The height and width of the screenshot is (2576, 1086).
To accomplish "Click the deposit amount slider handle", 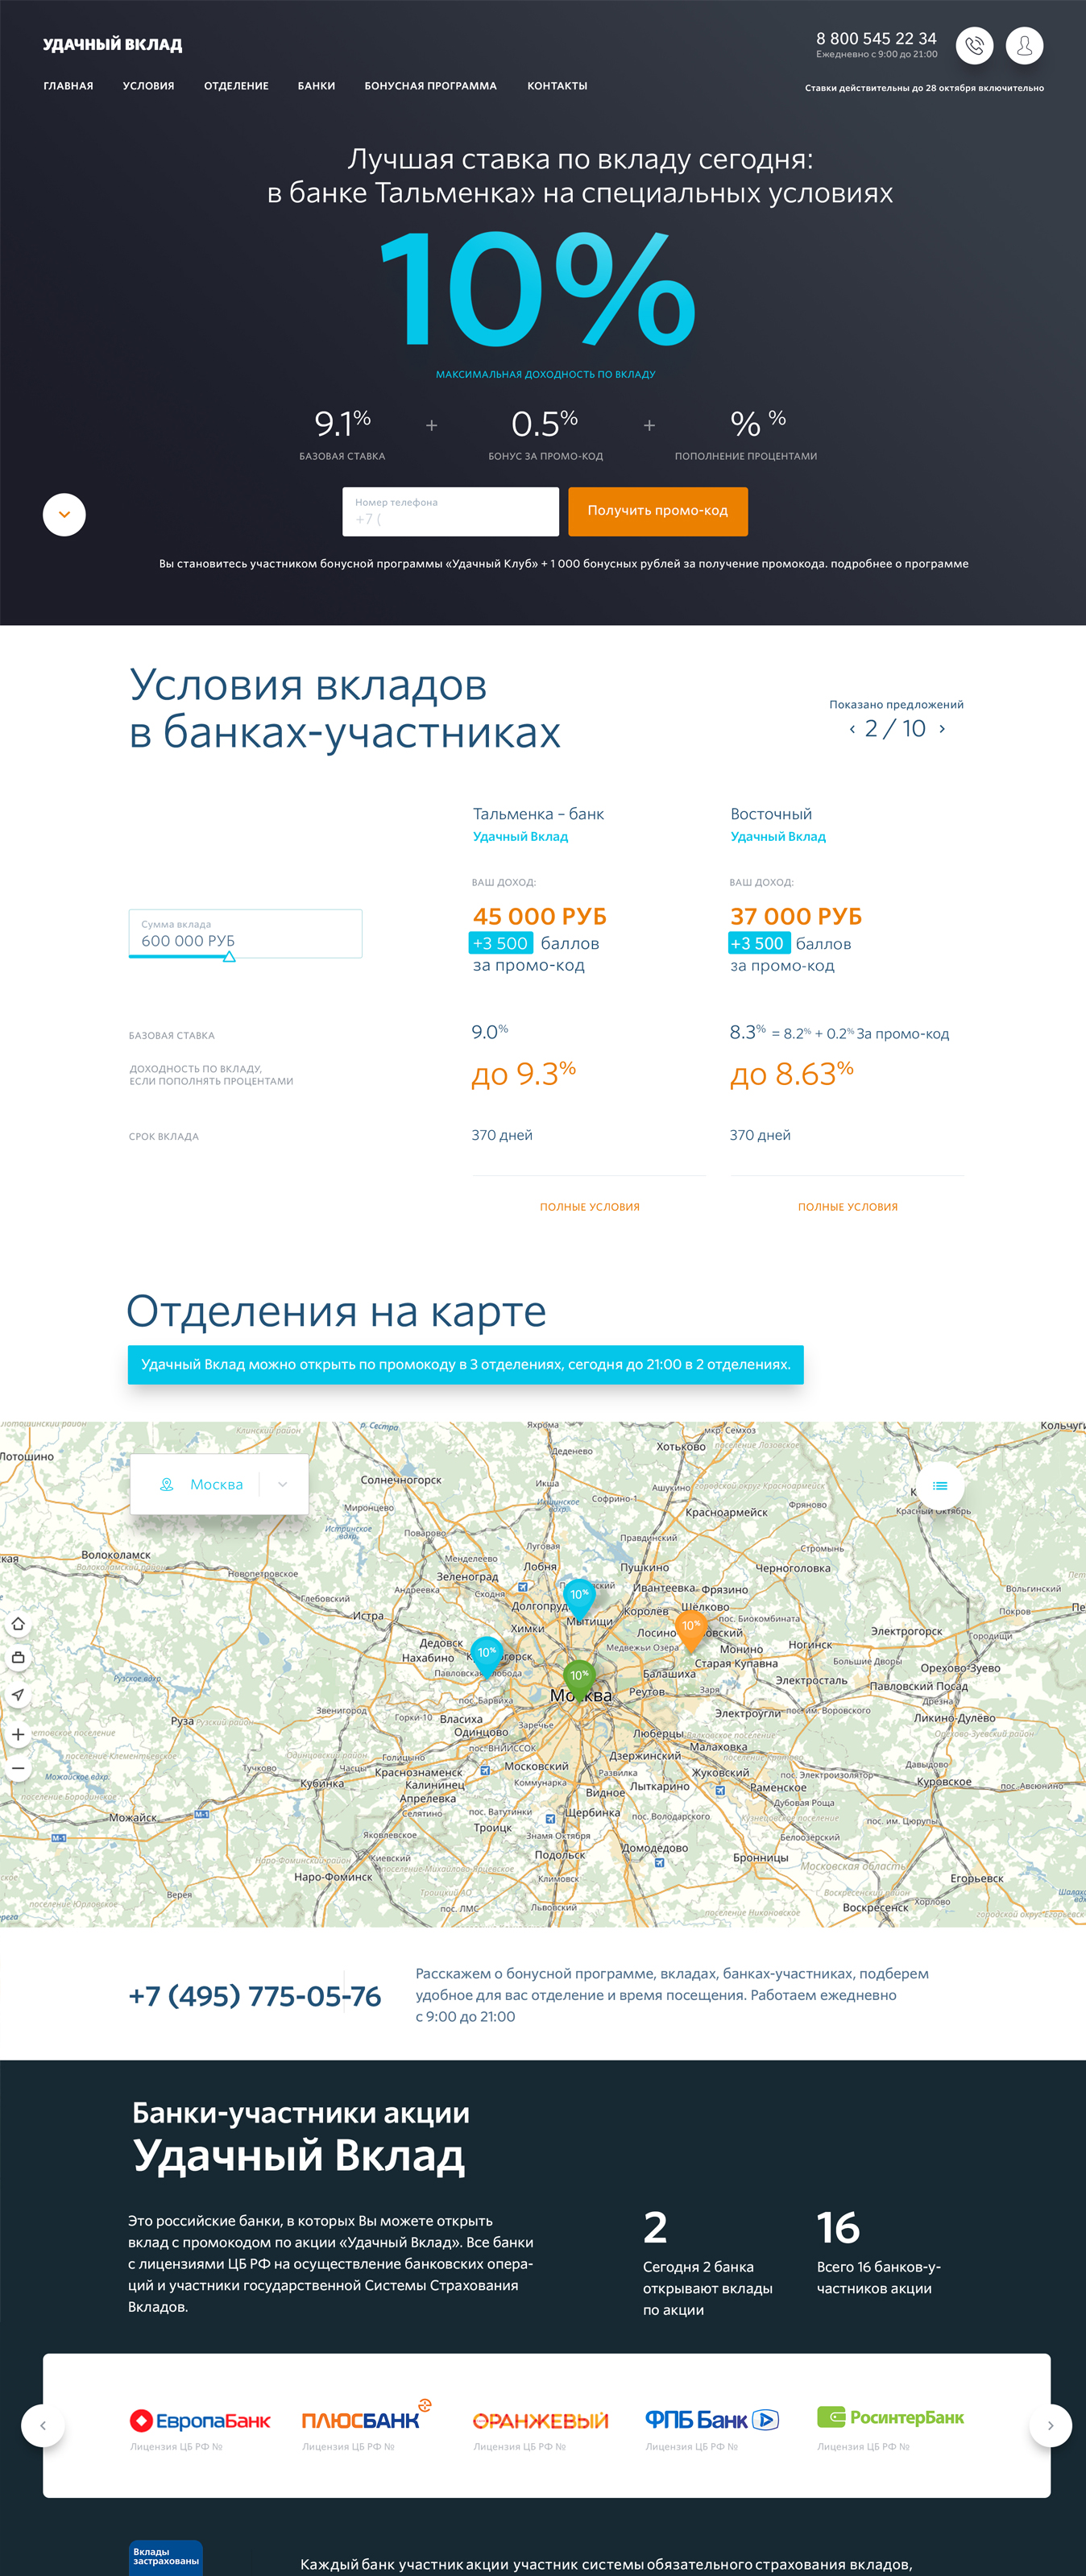I will click(229, 957).
